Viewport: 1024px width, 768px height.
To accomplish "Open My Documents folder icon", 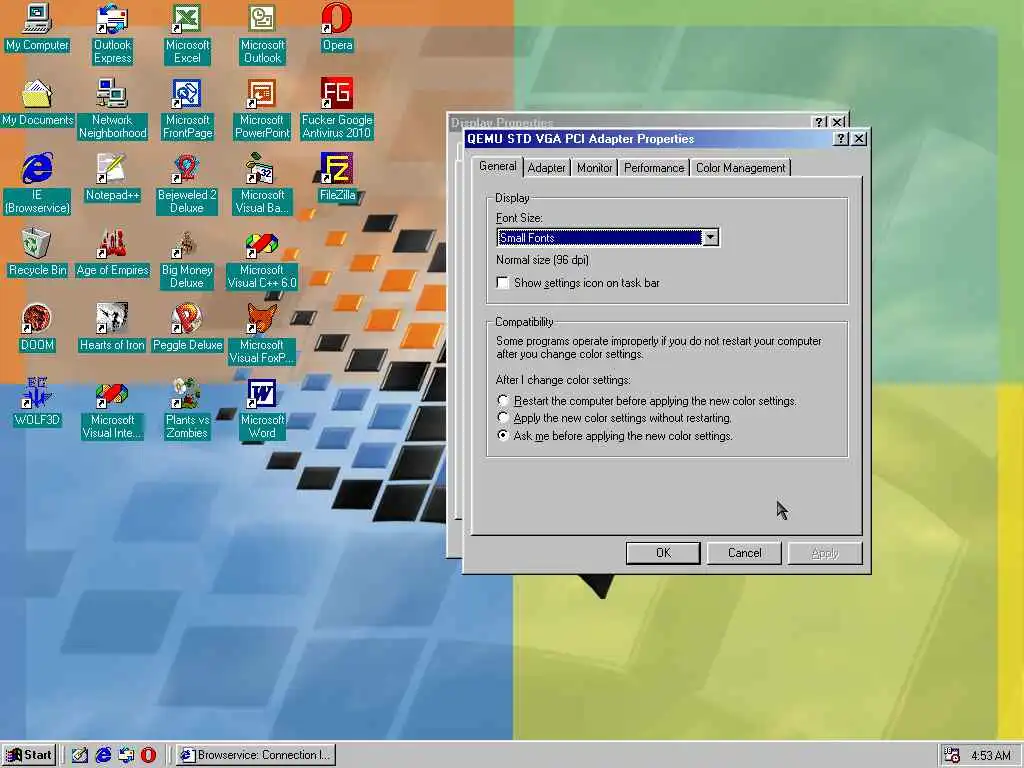I will click(37, 103).
